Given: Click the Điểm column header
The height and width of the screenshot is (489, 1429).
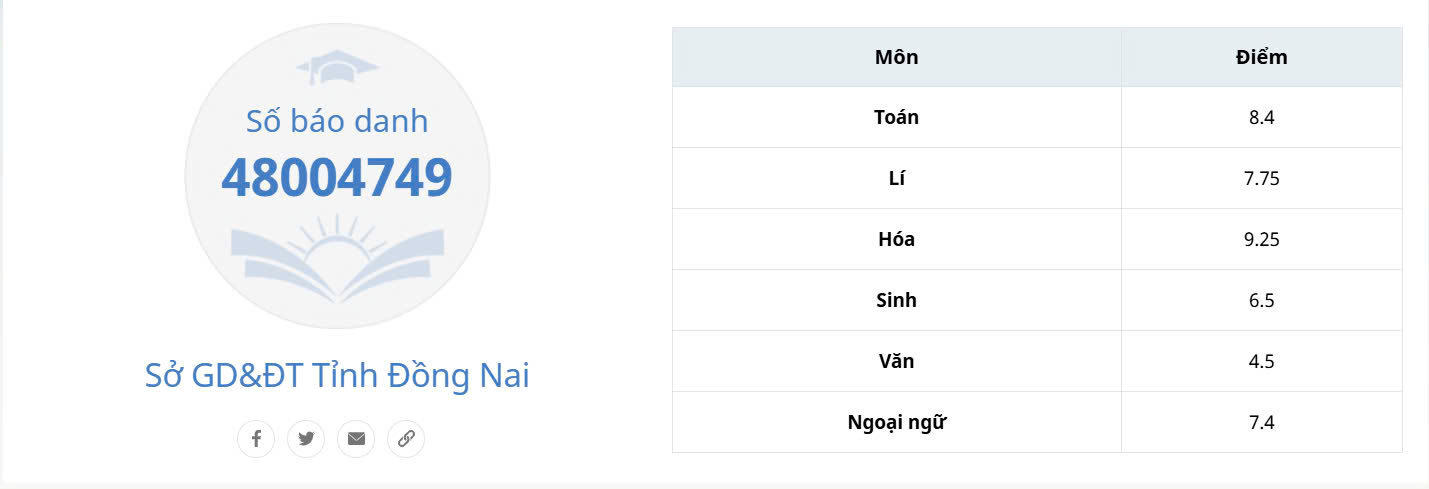Looking at the screenshot, I should coord(1261,57).
